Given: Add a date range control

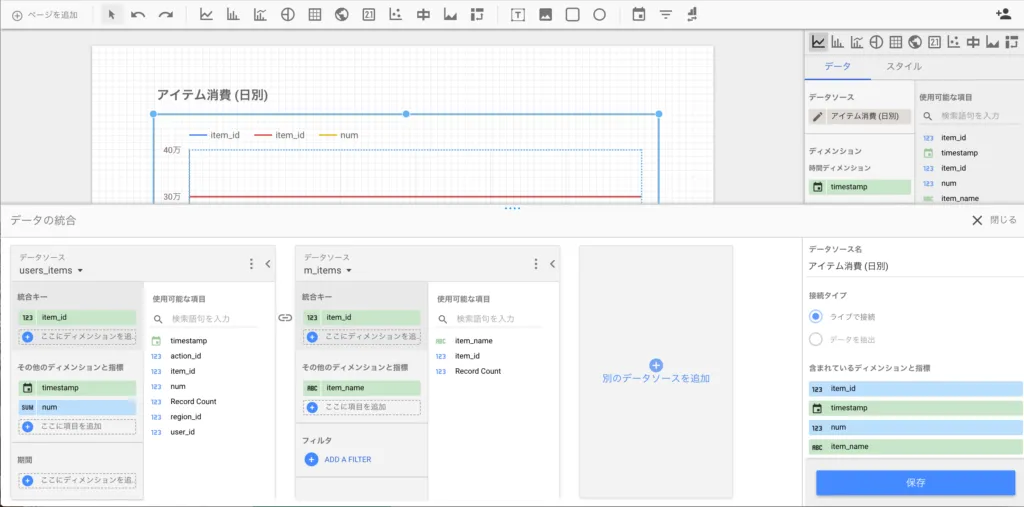Looking at the screenshot, I should [639, 14].
